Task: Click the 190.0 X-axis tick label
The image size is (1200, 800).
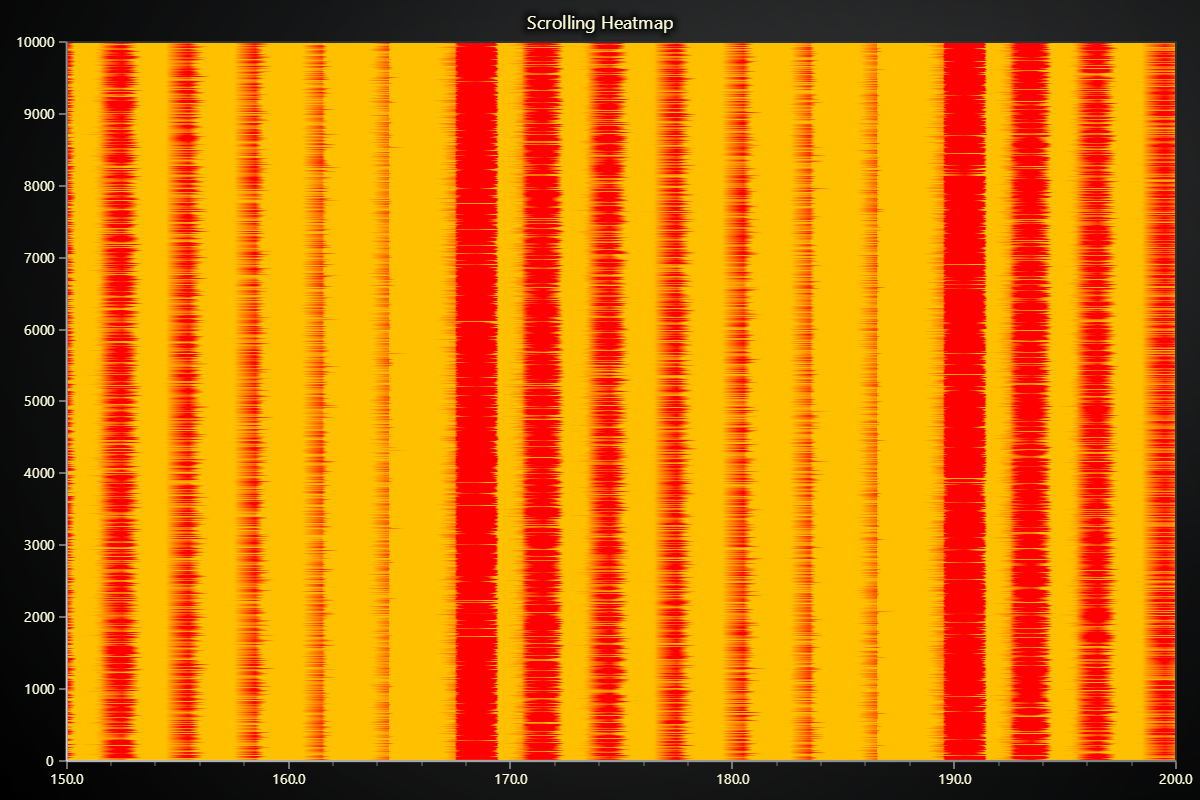Action: 954,779
